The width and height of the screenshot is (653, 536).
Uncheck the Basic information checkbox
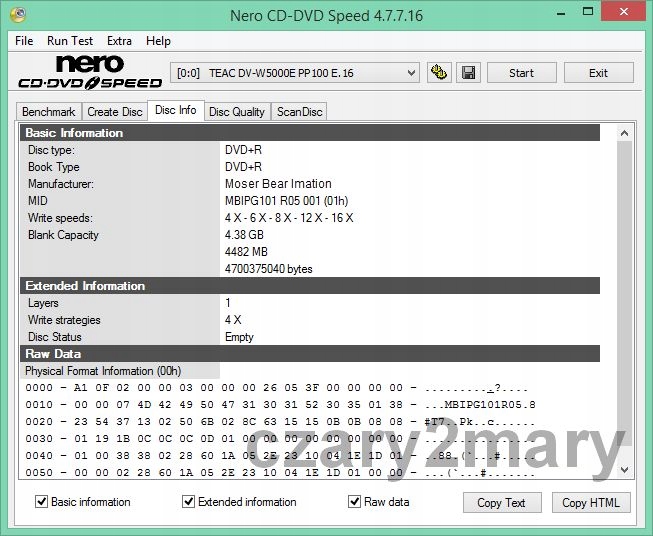tap(42, 502)
